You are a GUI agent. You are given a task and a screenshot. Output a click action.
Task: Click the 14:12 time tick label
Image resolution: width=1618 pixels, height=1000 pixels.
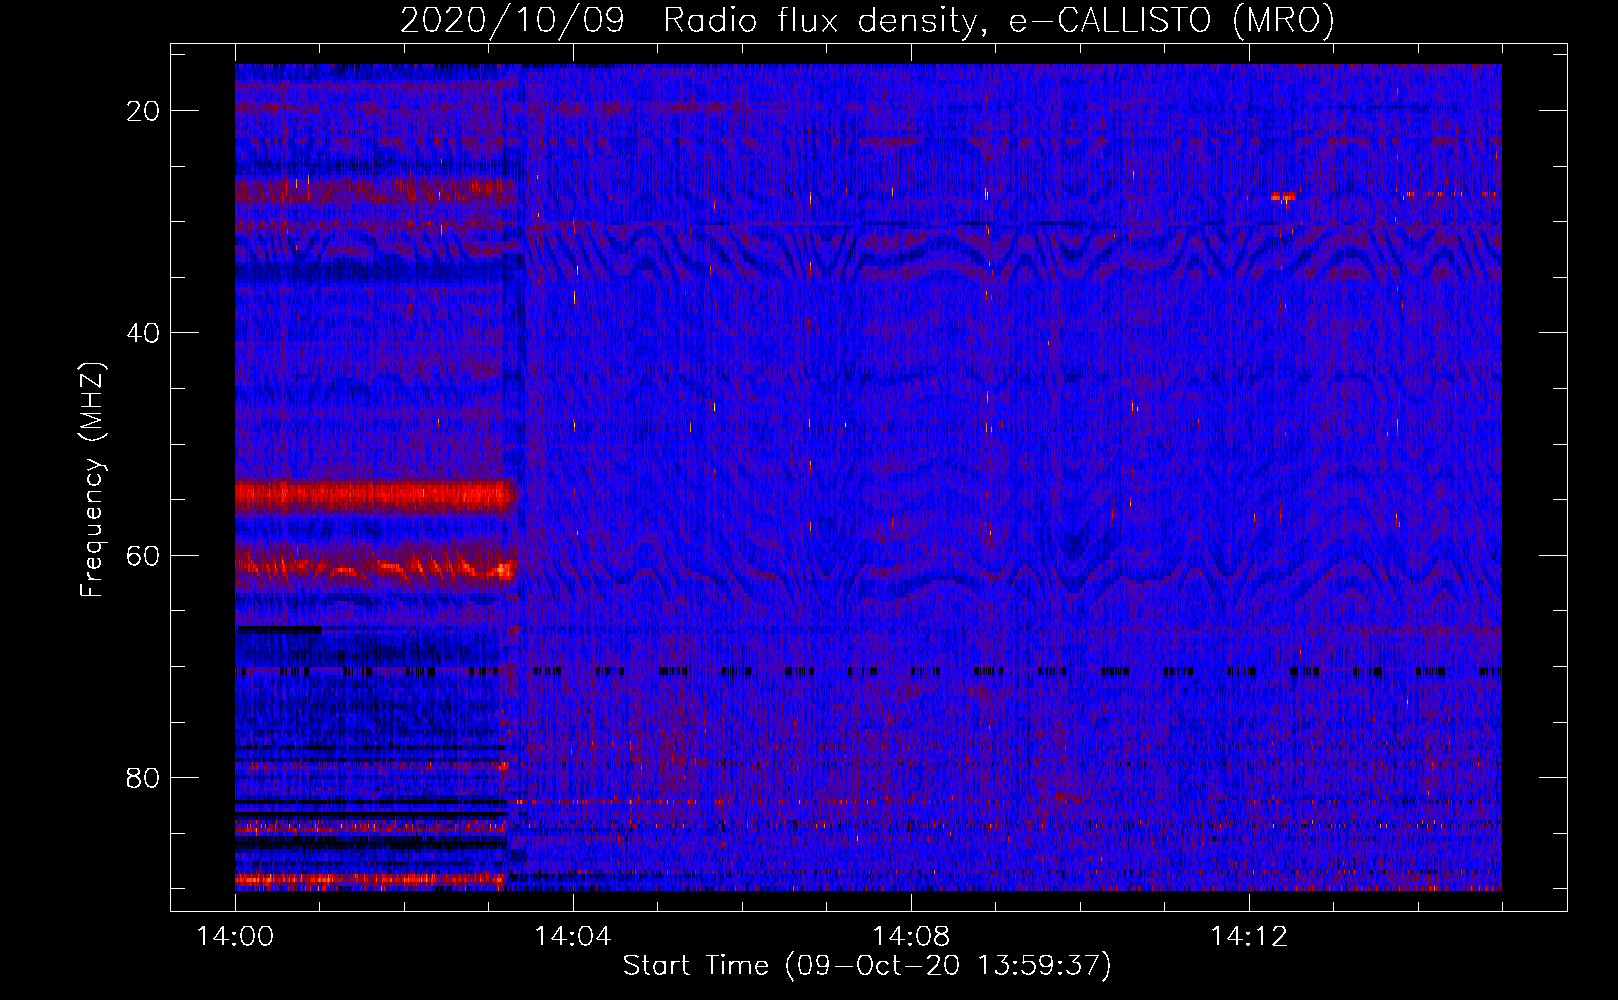pos(1249,937)
